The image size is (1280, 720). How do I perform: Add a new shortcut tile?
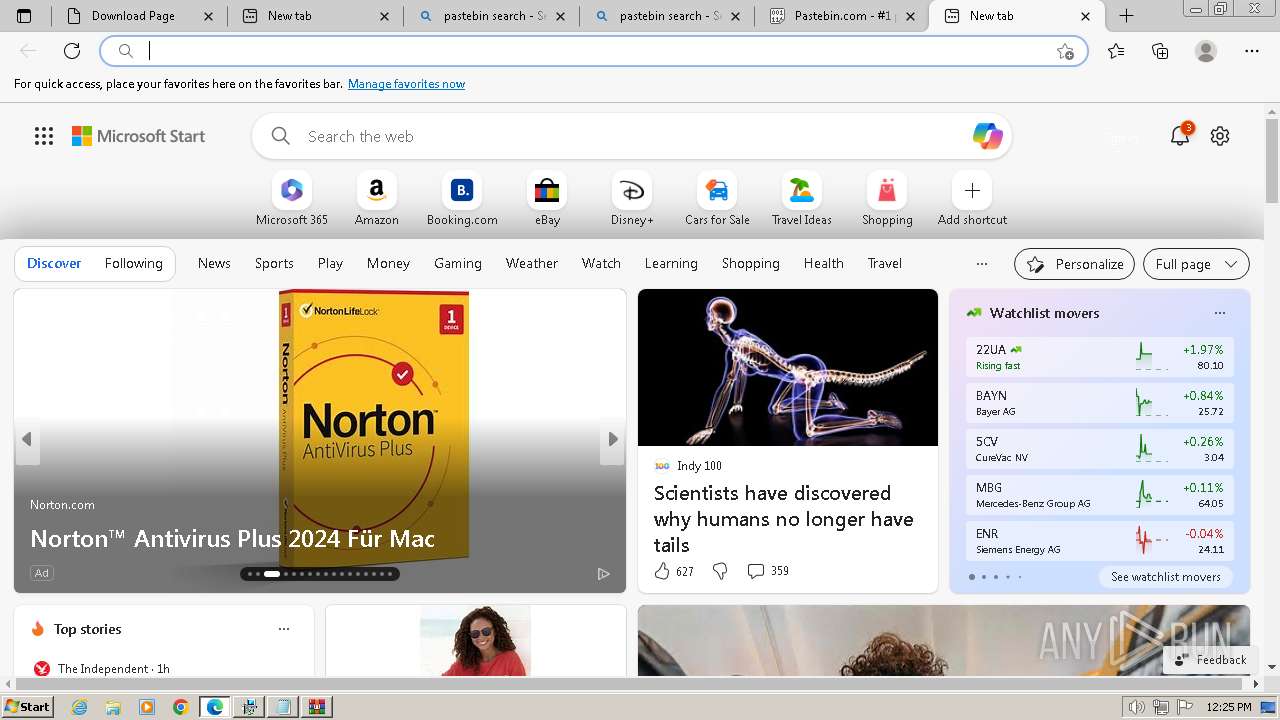972,199
